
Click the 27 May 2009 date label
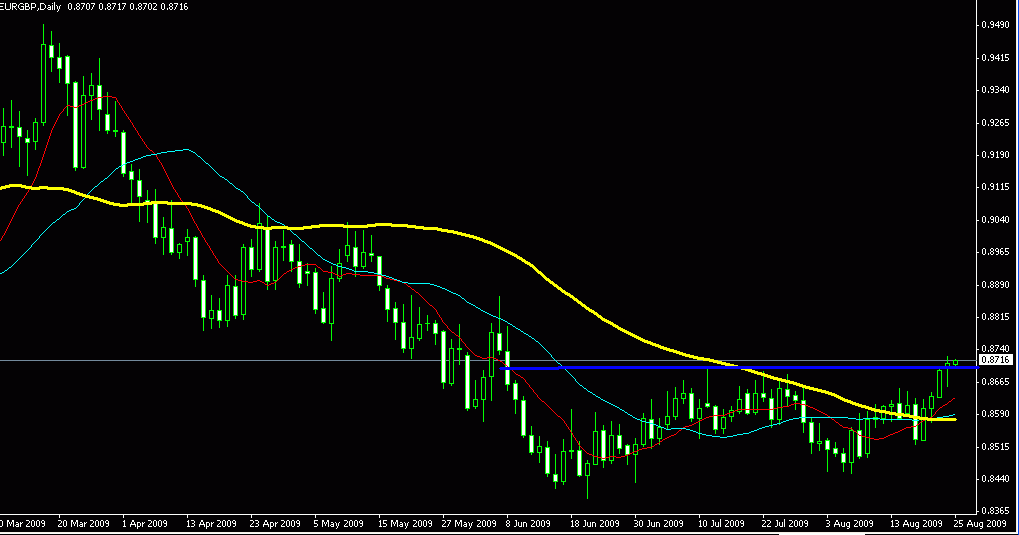pyautogui.click(x=469, y=523)
